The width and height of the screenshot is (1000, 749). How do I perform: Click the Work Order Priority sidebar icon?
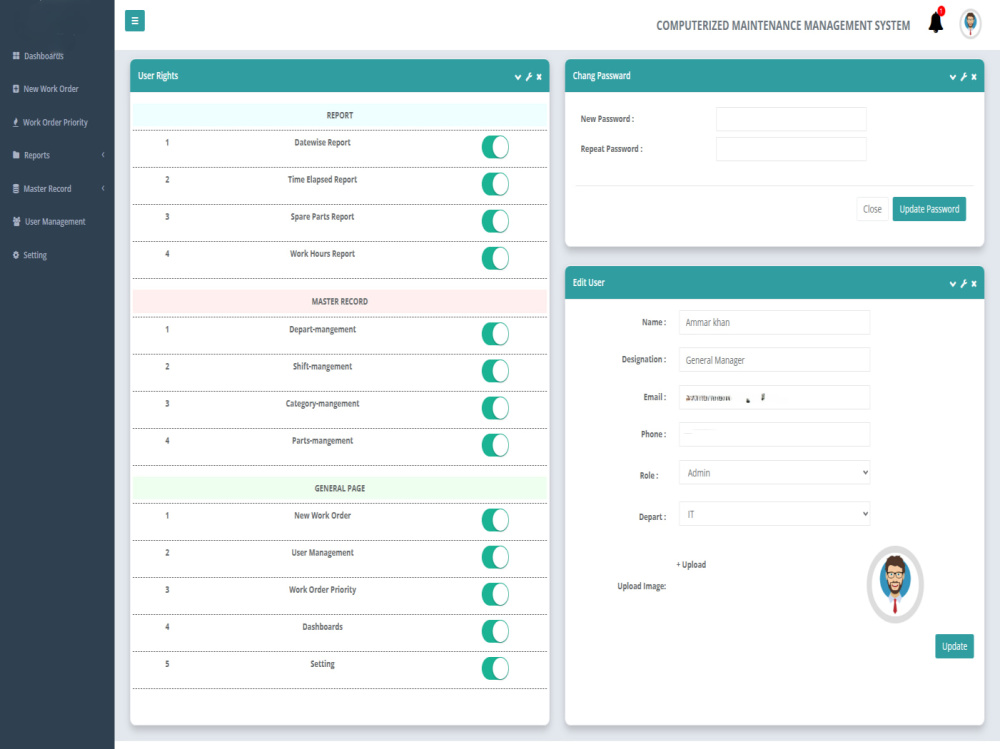[15, 122]
